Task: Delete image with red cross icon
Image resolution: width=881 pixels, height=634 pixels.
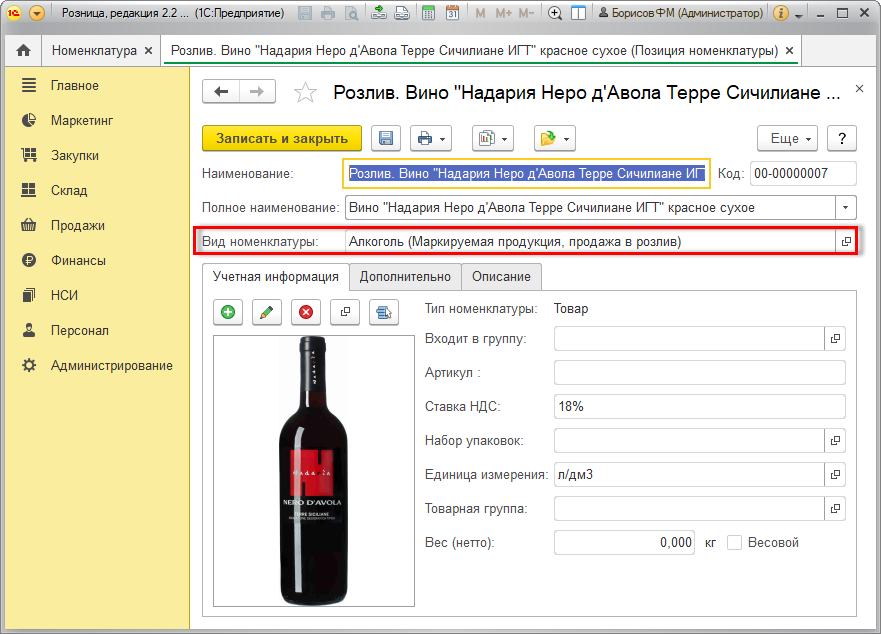Action: click(x=305, y=312)
